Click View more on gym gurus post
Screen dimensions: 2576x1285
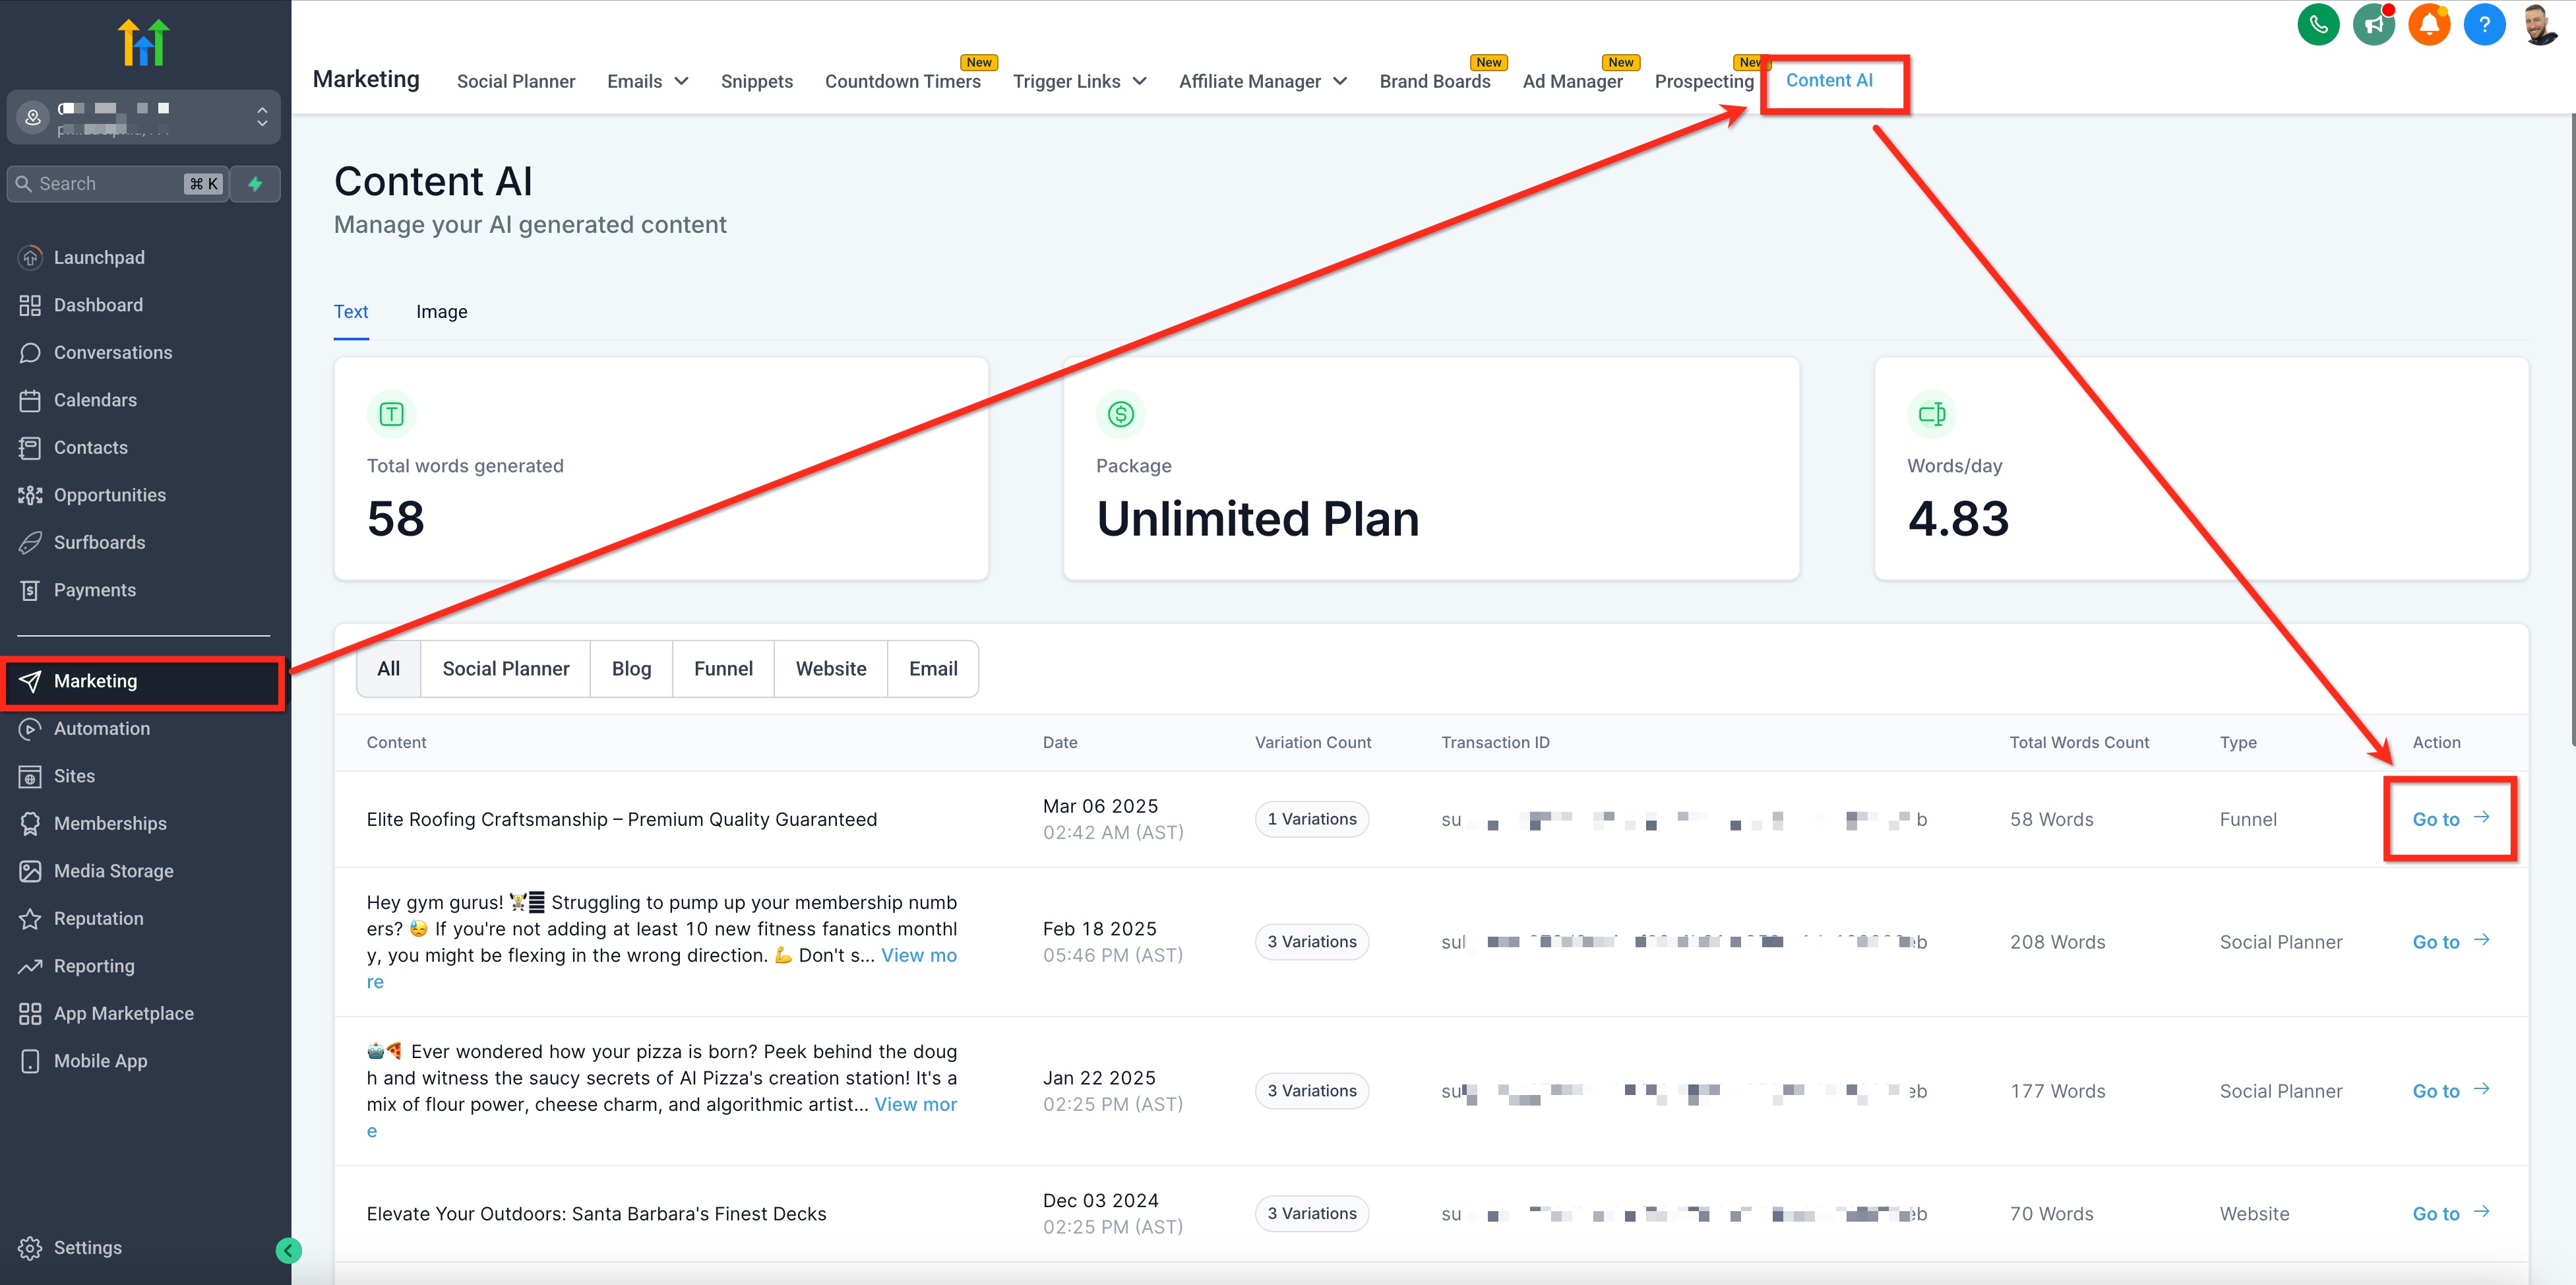coord(918,956)
